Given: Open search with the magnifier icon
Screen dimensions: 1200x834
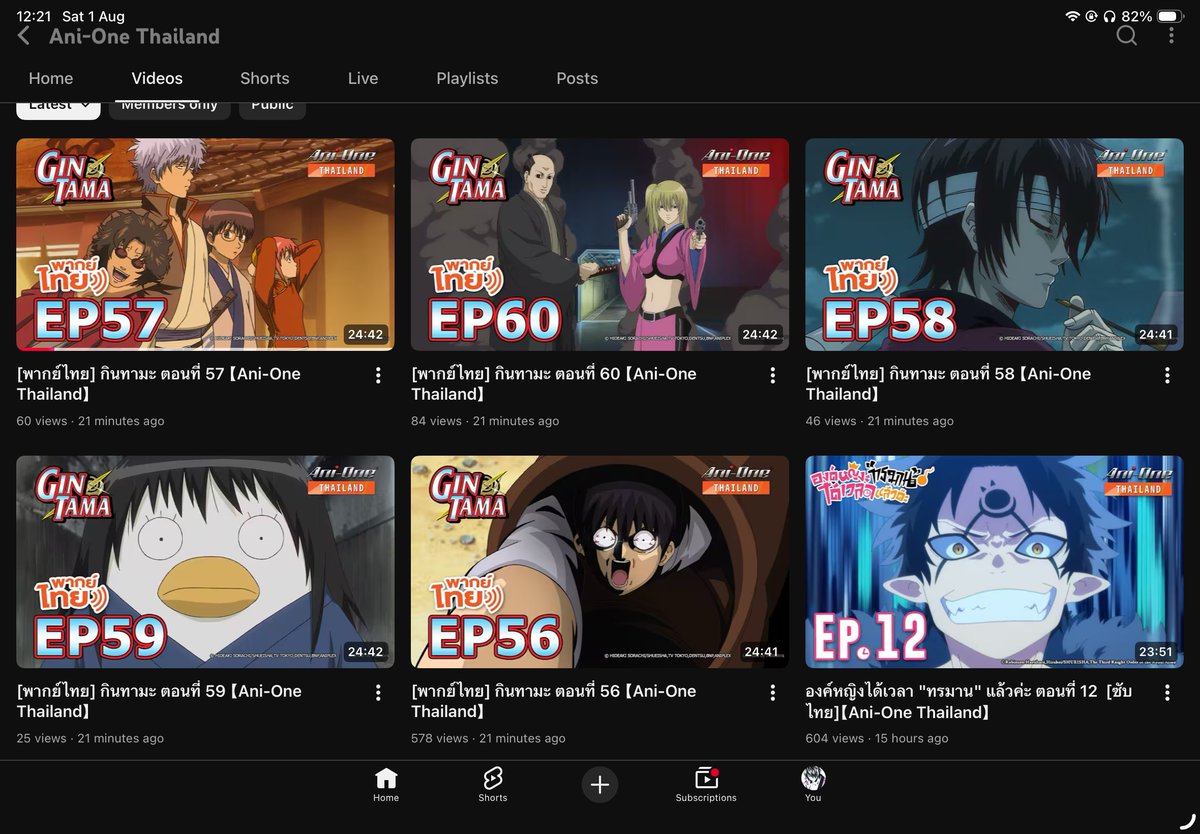Looking at the screenshot, I should coord(1127,36).
